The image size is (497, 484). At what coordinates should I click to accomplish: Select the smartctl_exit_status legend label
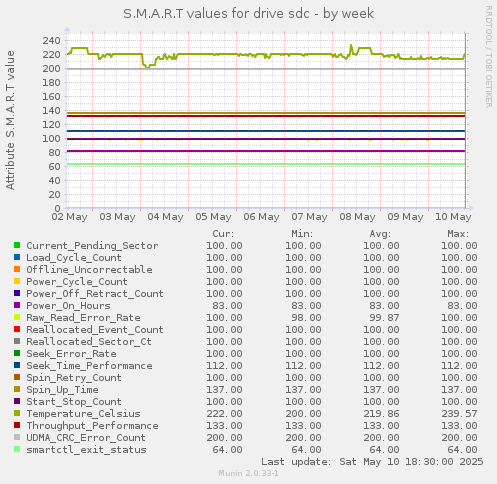point(86,450)
